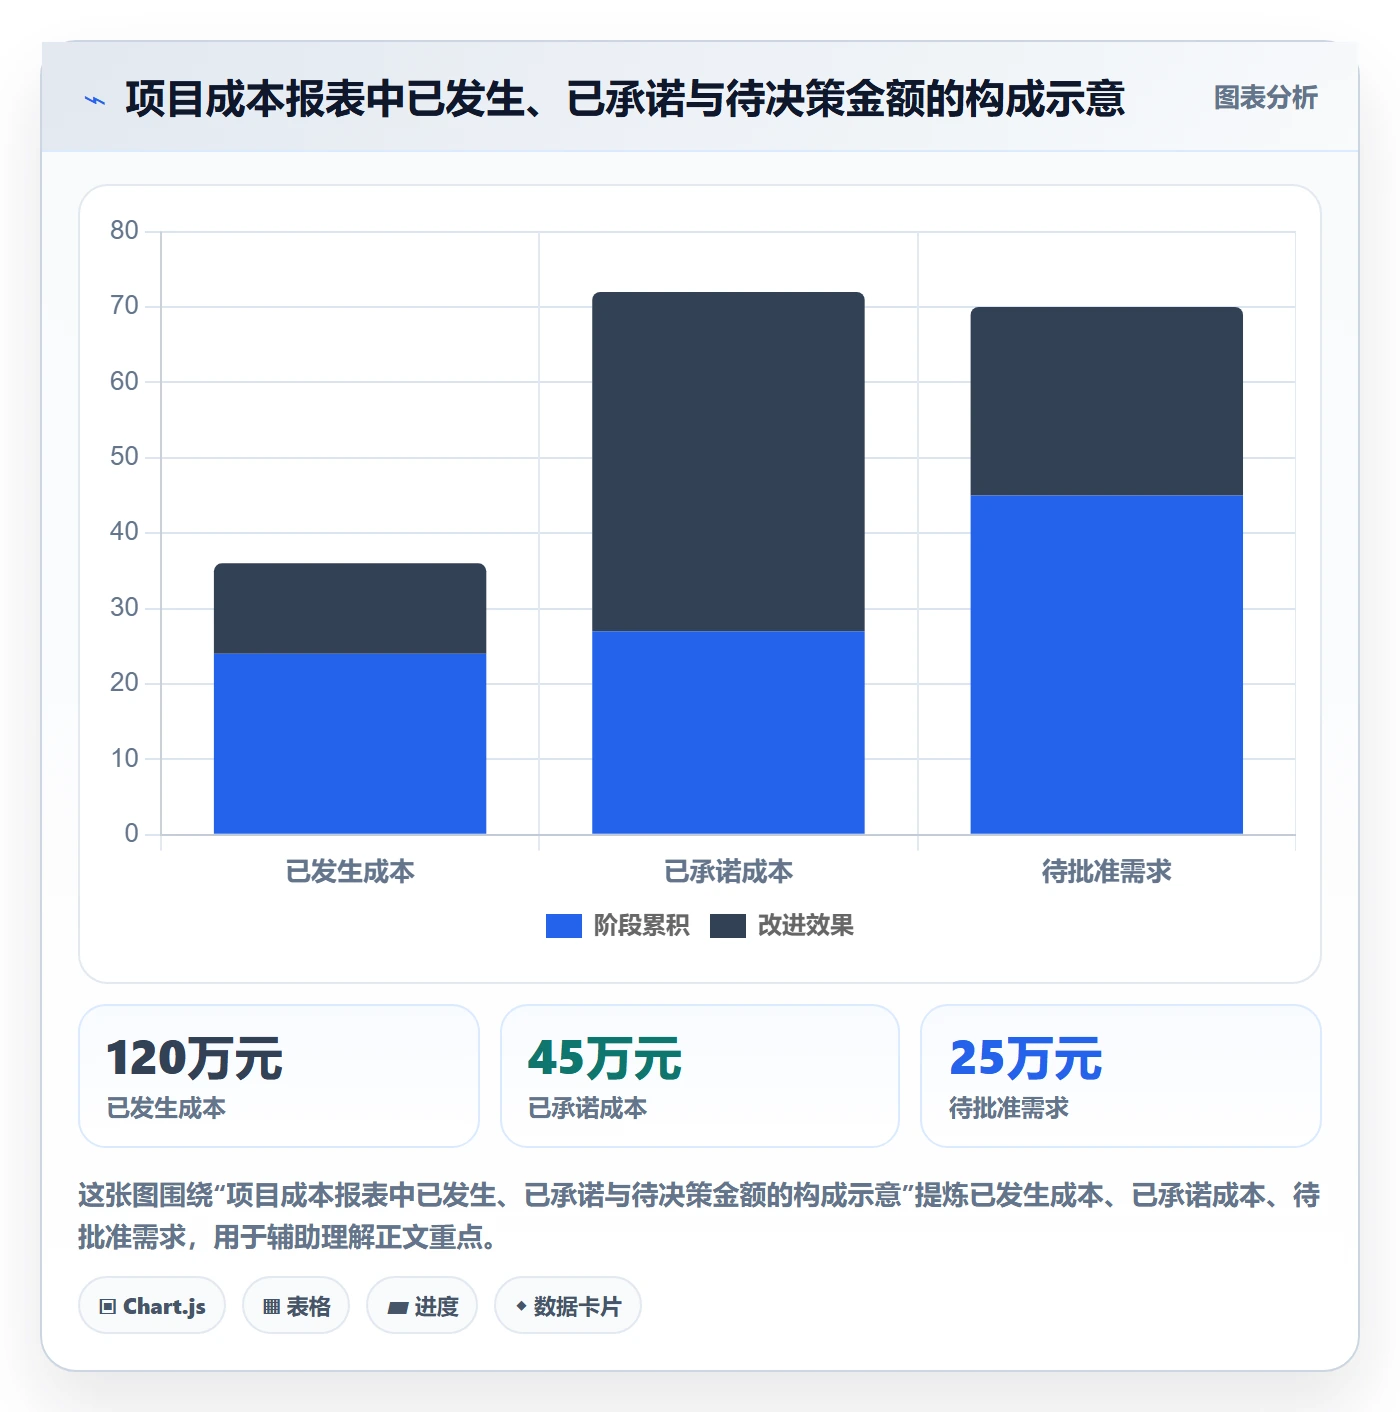Click the y-axis value 80
Image resolution: width=1400 pixels, height=1412 pixels.
[x=124, y=231]
